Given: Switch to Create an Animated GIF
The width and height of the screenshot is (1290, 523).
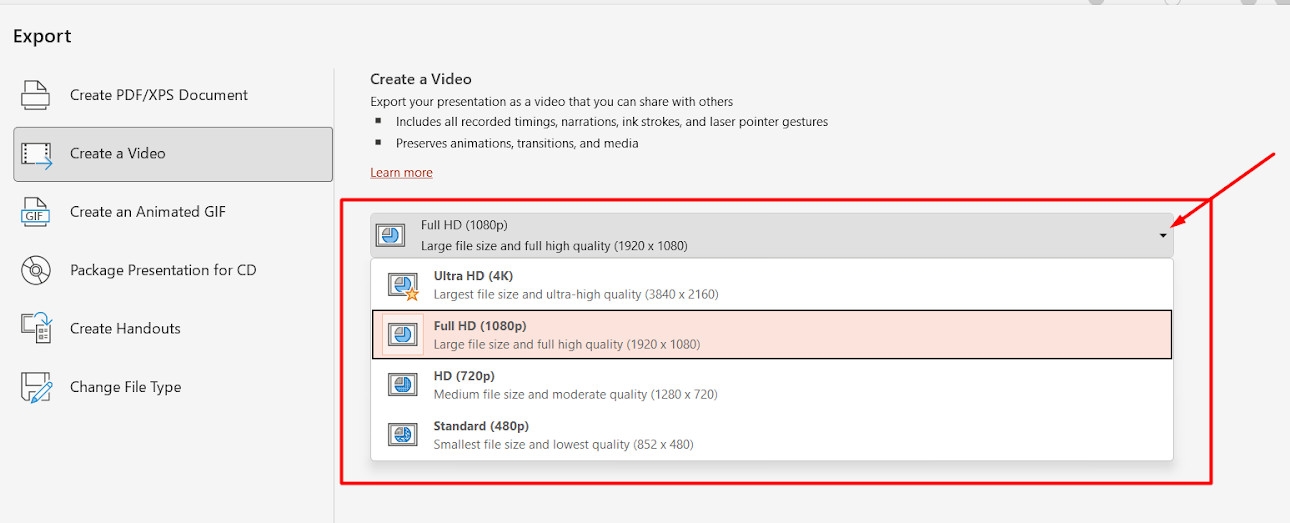Looking at the screenshot, I should pyautogui.click(x=148, y=212).
